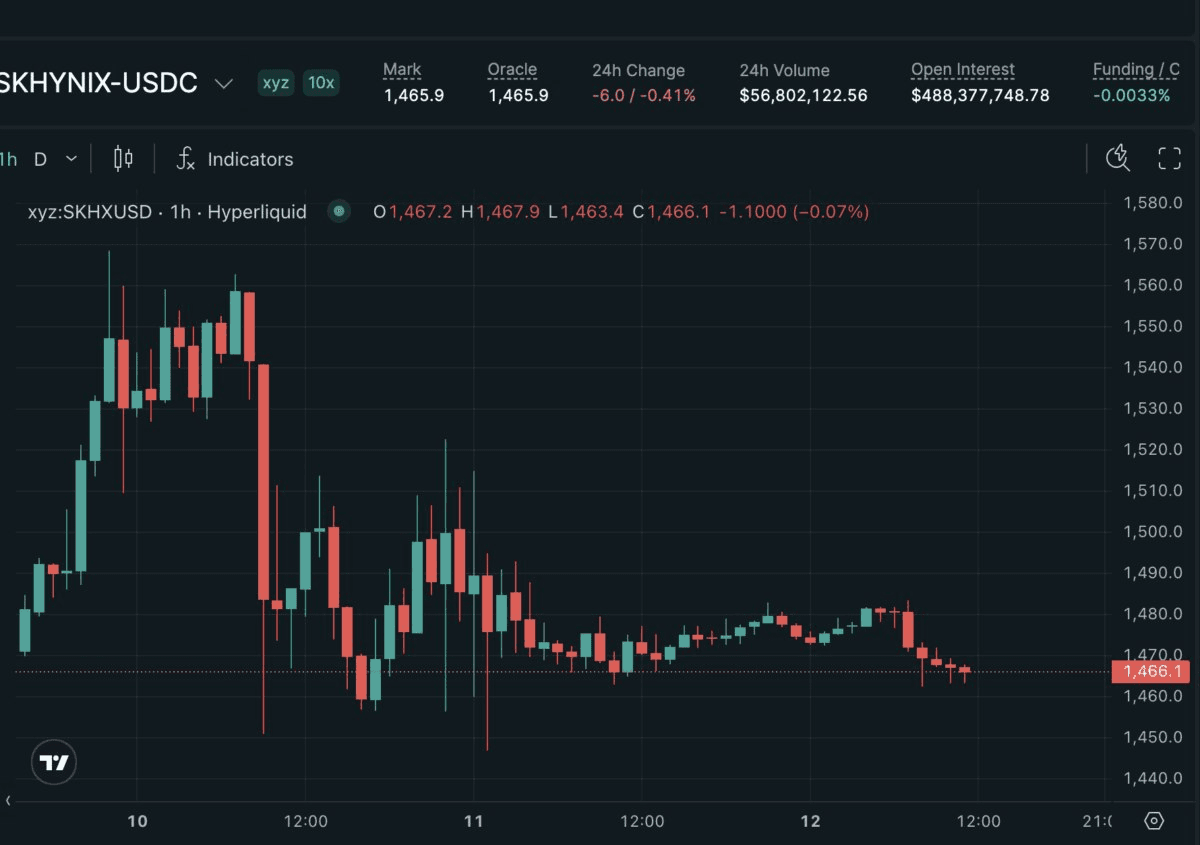This screenshot has height=845, width=1200.
Task: Click the Oracle price label
Action: (x=512, y=70)
